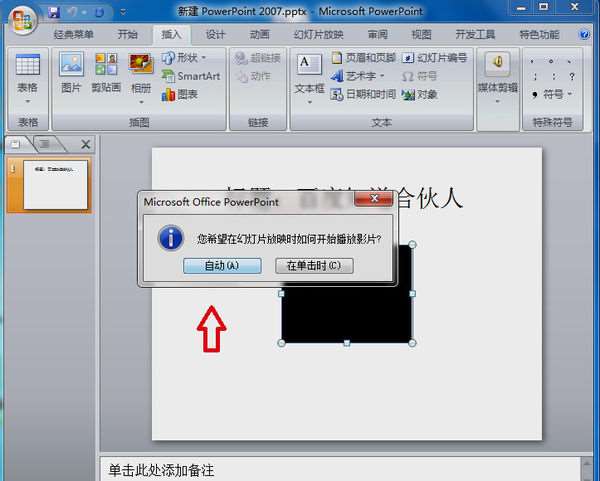Expand the 表格 dropdown arrow
600x481 pixels.
point(28,102)
